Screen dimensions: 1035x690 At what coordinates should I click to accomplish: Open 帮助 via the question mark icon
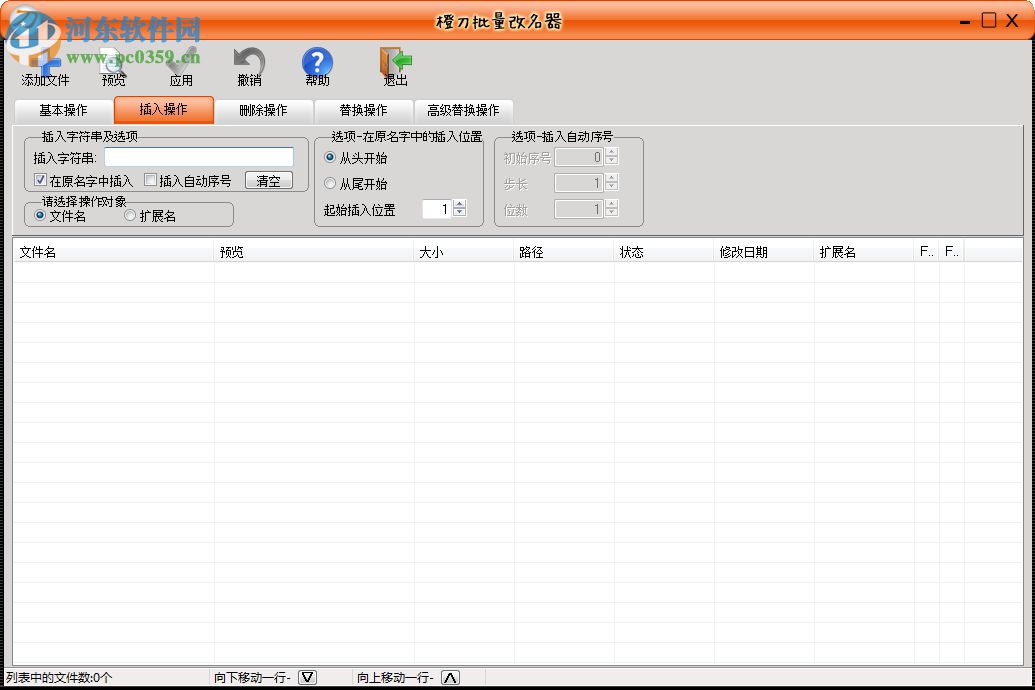317,60
